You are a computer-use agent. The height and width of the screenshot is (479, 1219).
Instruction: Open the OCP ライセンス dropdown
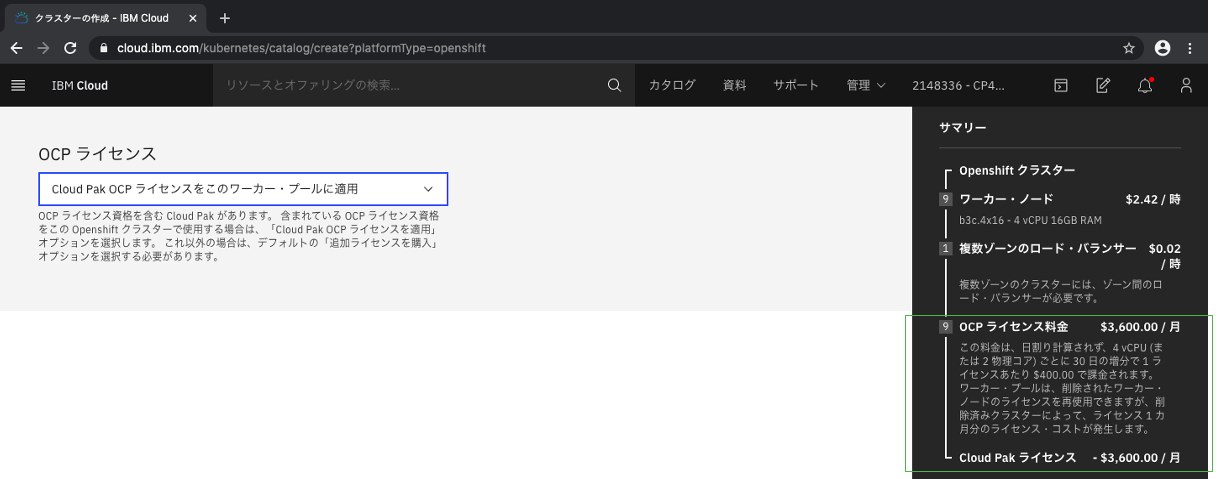click(243, 189)
